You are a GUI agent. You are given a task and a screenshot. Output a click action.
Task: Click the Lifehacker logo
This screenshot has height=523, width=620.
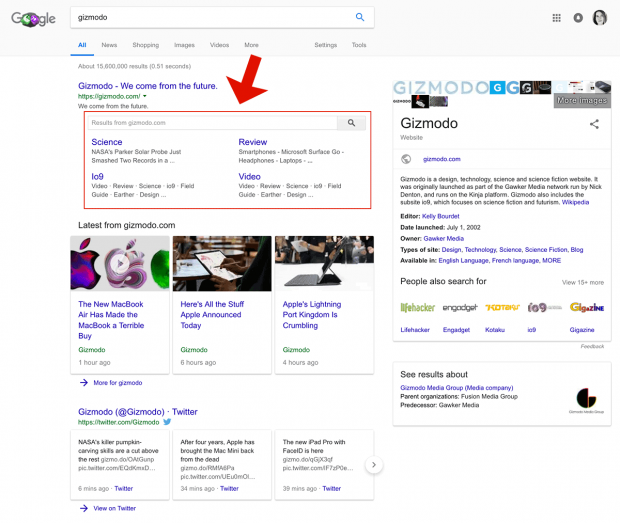pos(418,308)
